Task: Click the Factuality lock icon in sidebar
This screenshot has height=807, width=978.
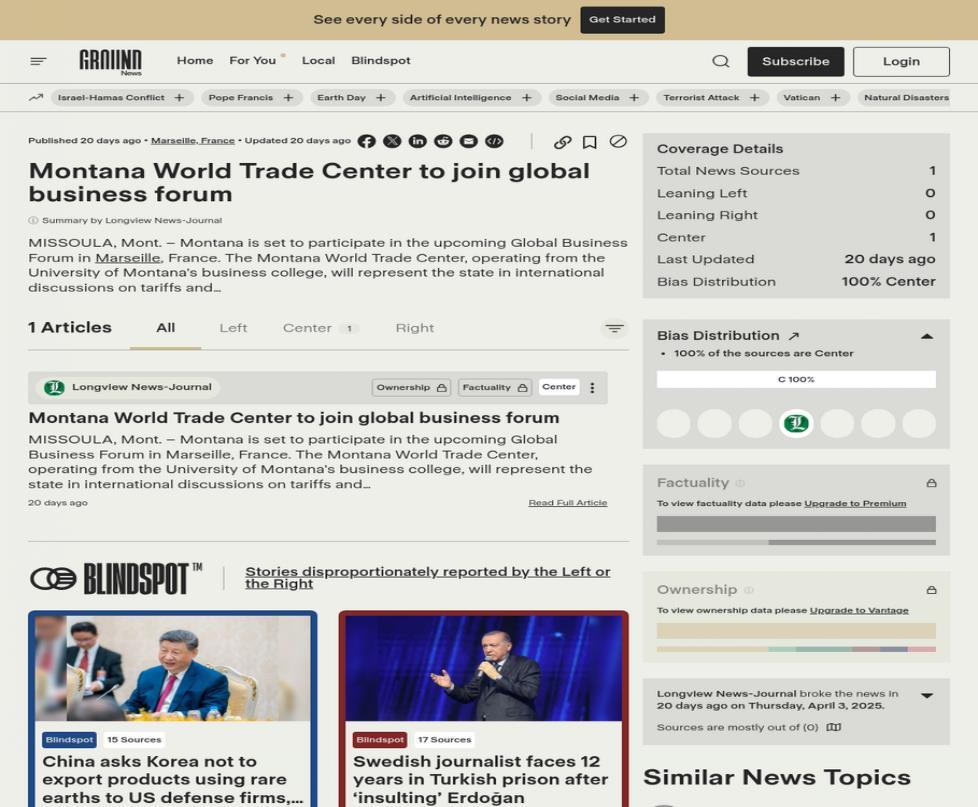Action: coord(931,483)
